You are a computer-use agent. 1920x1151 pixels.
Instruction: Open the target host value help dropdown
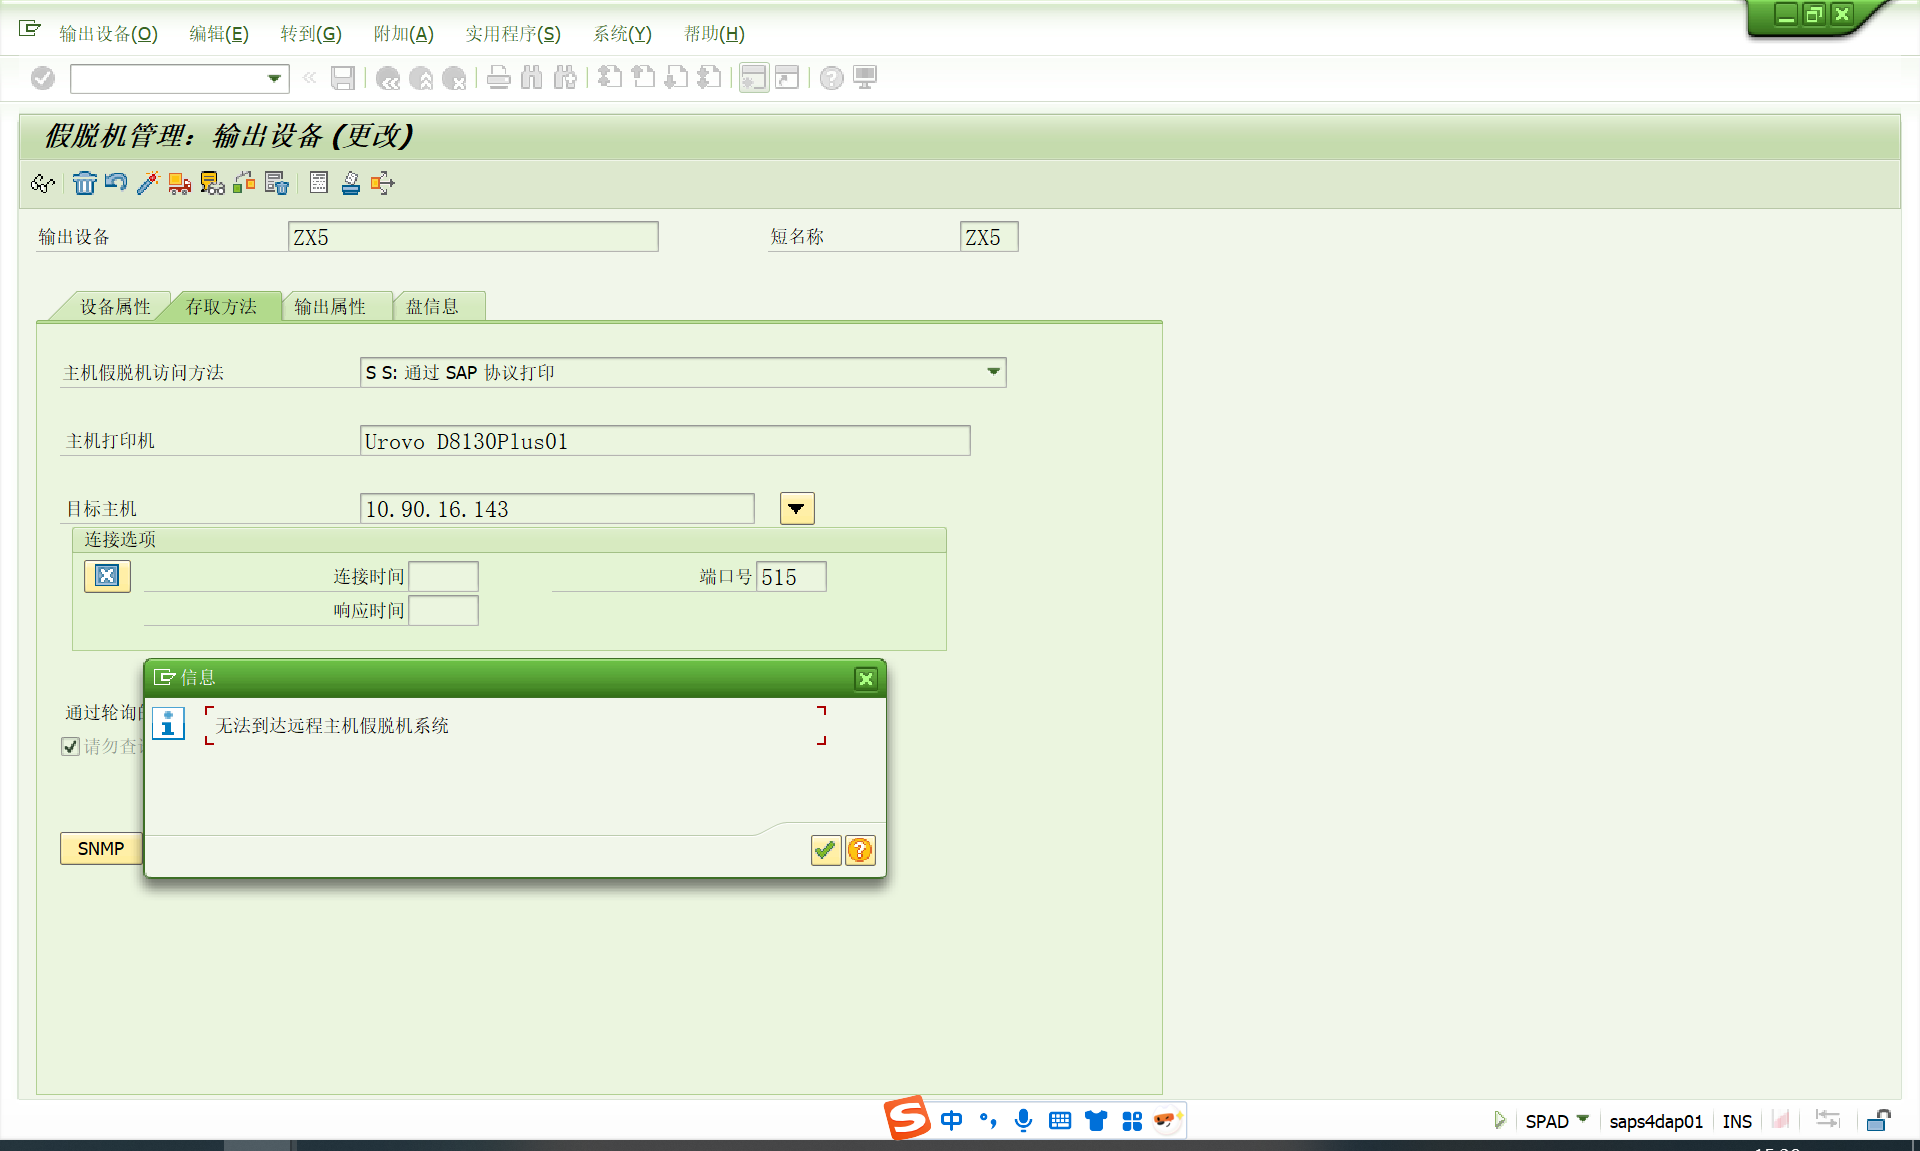pyautogui.click(x=796, y=508)
